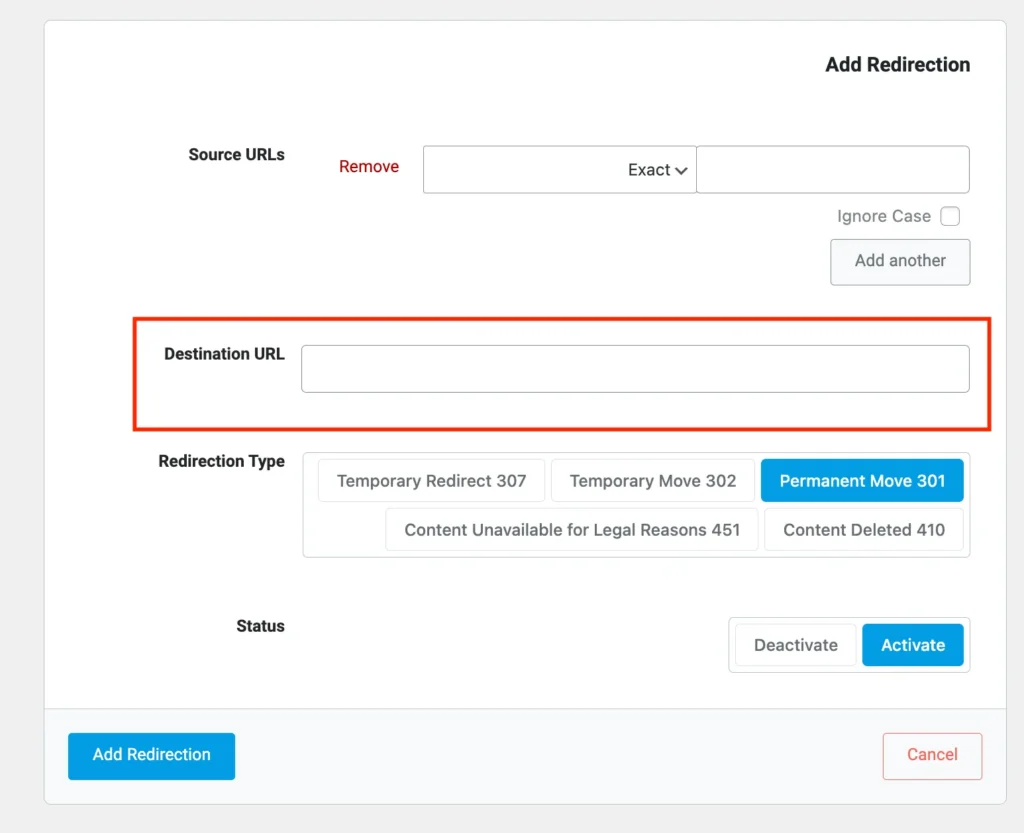This screenshot has height=833, width=1024.
Task: Open the Exact match type dropdown
Action: pos(560,170)
